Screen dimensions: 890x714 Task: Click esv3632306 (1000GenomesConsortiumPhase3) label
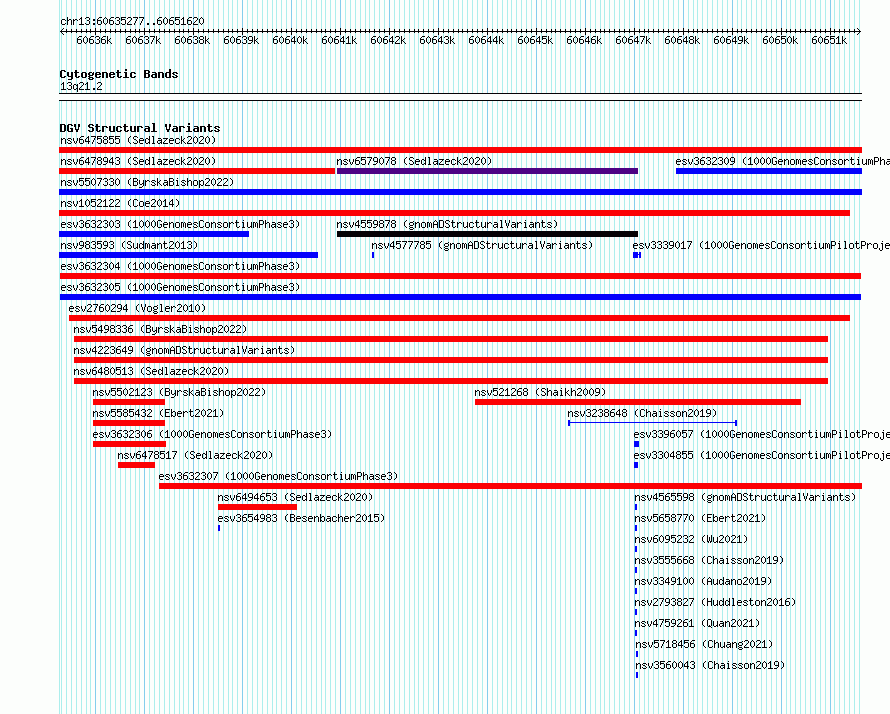[212, 434]
